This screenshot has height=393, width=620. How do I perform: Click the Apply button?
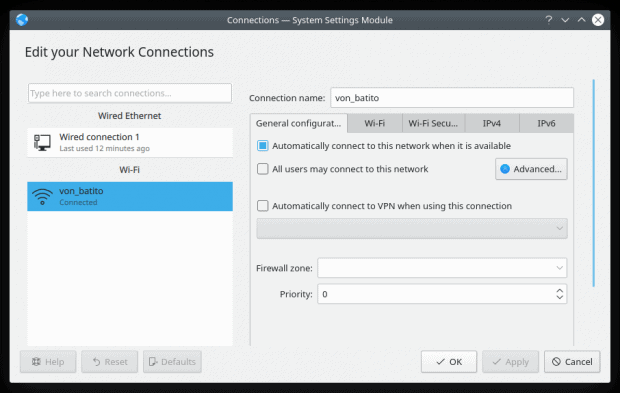[510, 362]
